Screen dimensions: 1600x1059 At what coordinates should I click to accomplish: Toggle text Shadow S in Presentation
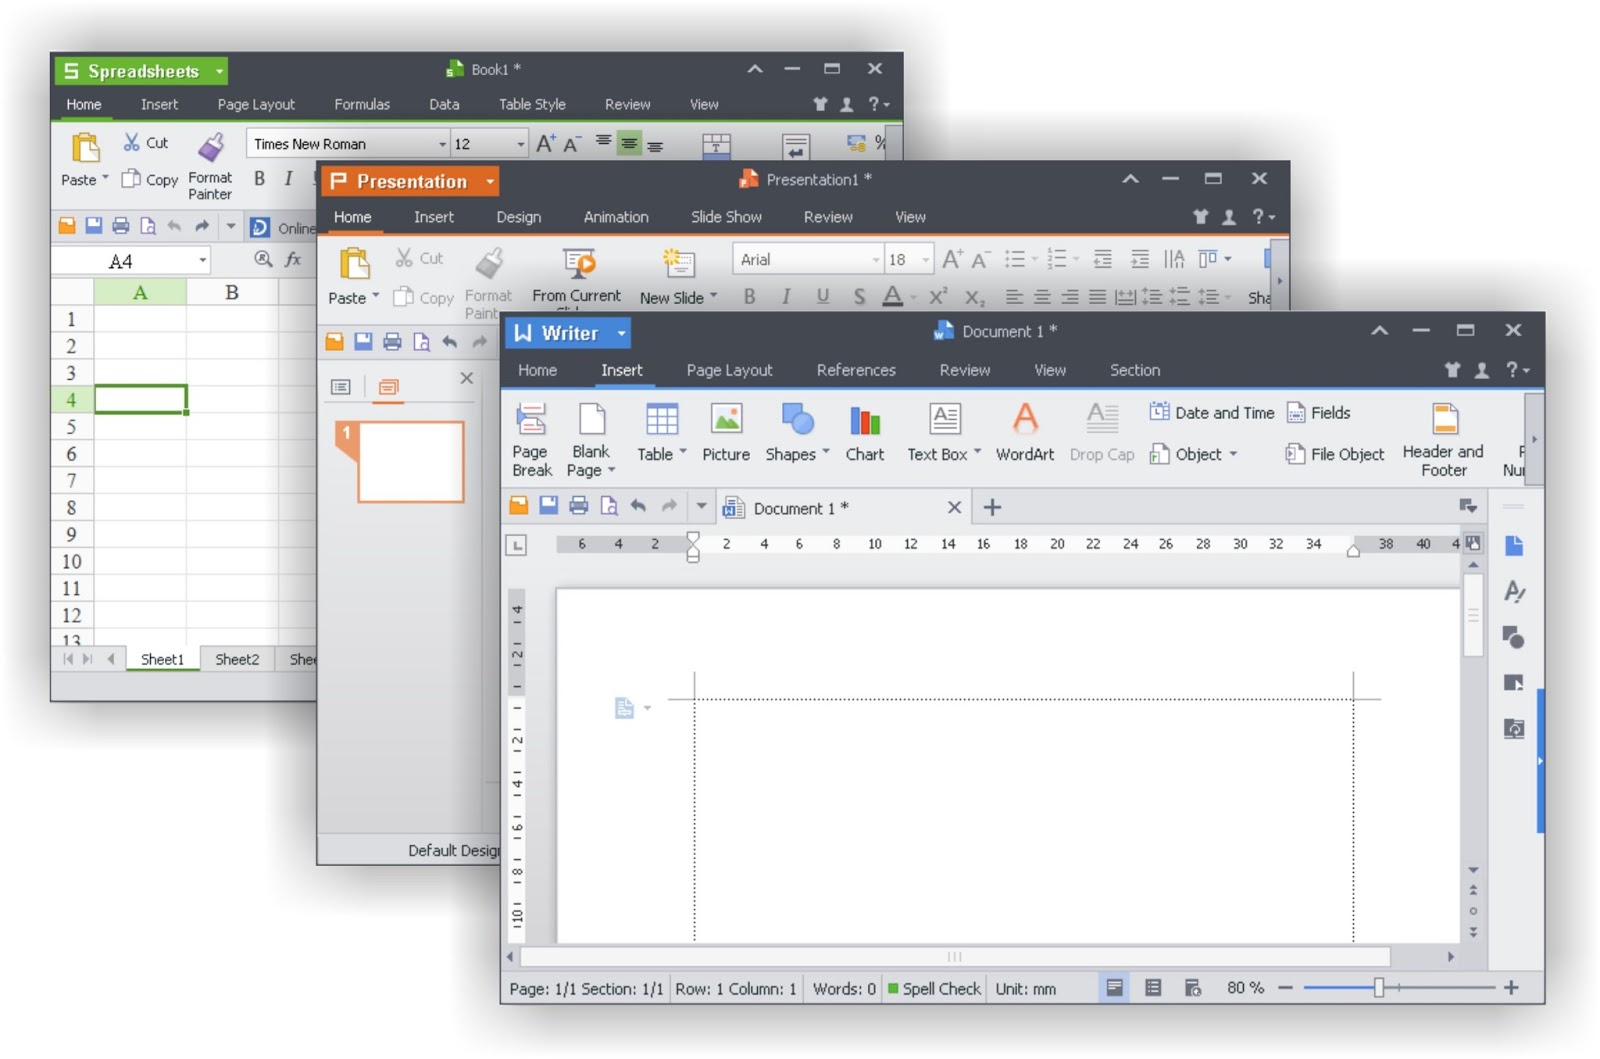coord(859,296)
